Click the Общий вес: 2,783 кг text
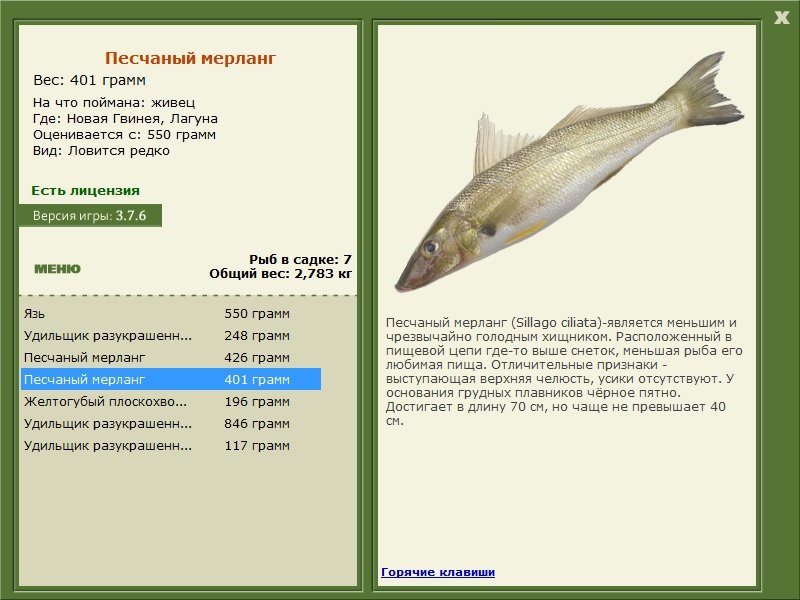Screen dimensions: 800x600 tap(281, 273)
